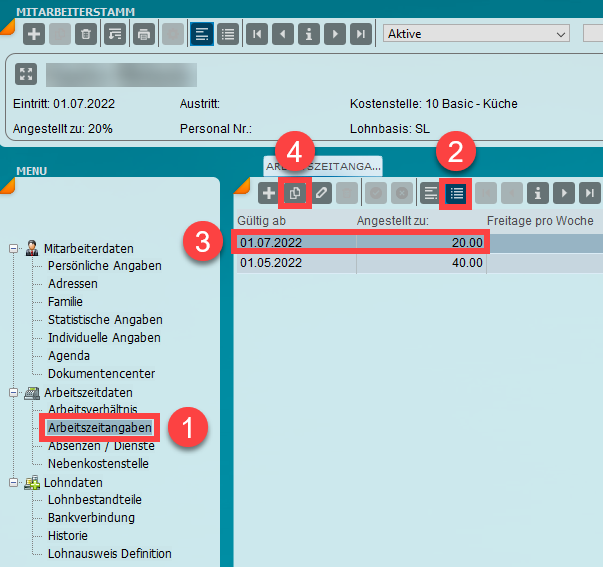The width and height of the screenshot is (603, 567).
Task: Switch to list view in Arbeitszeitangaben toolbar
Action: coord(456,193)
